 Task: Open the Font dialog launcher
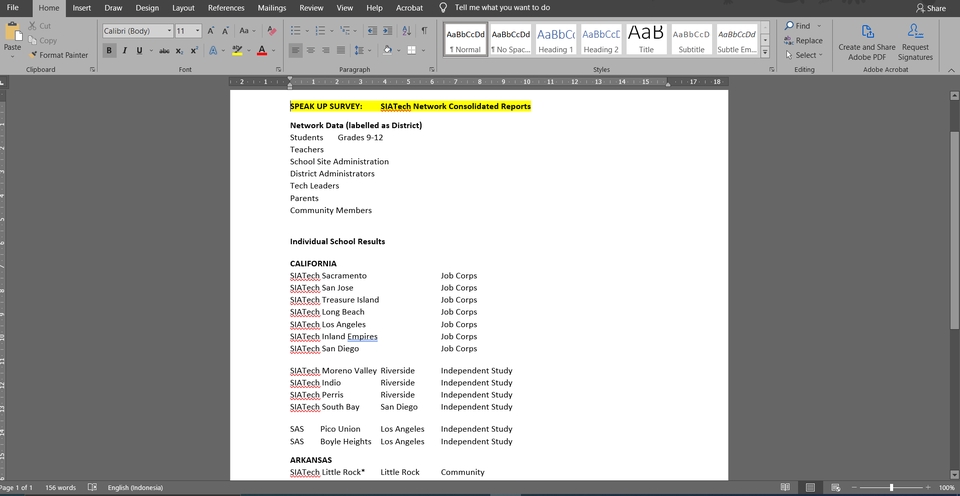[x=278, y=70]
